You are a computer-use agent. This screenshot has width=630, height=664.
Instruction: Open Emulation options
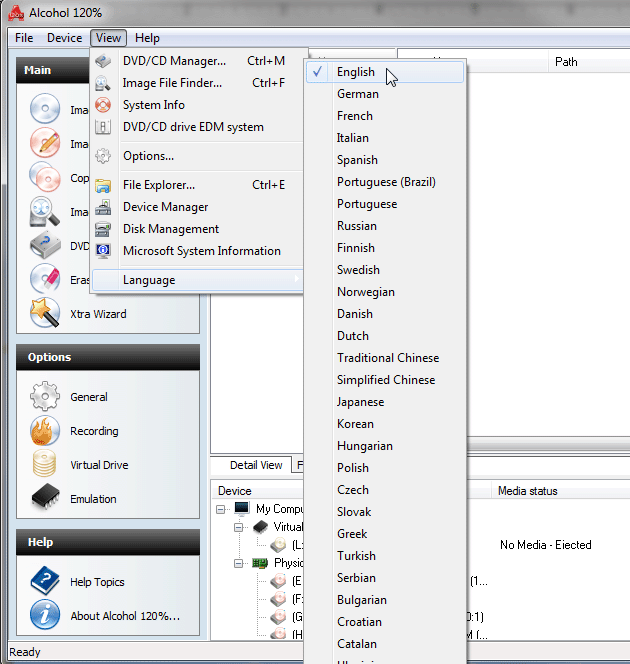tap(94, 499)
